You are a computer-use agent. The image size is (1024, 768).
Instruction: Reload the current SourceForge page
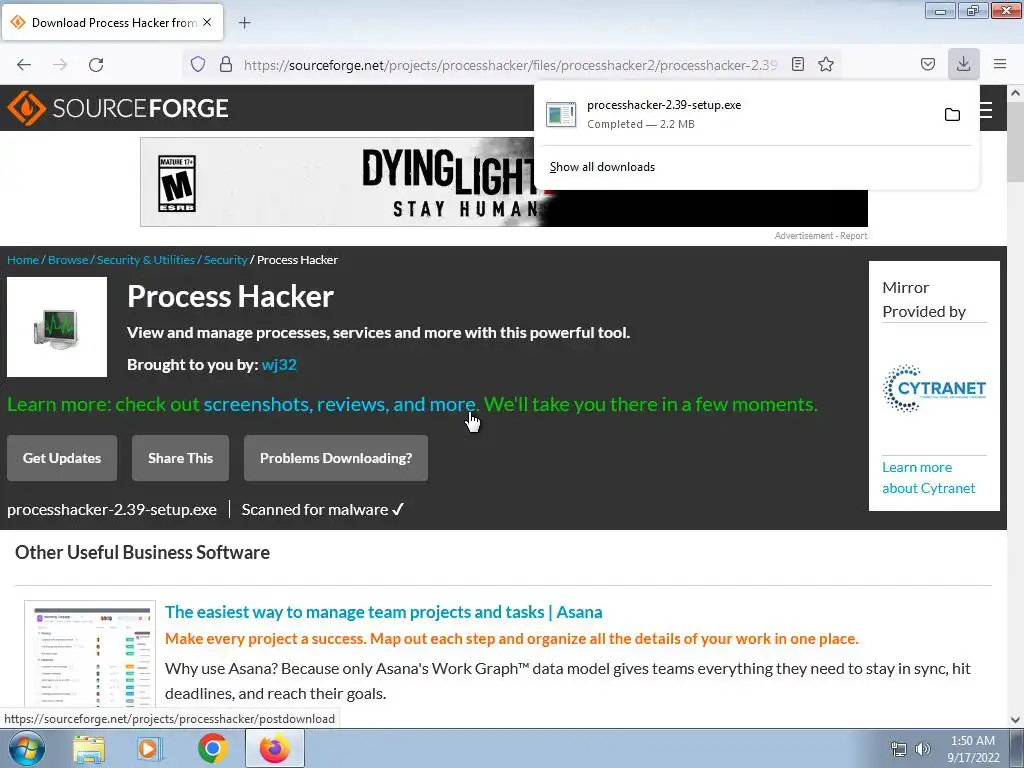(96, 64)
